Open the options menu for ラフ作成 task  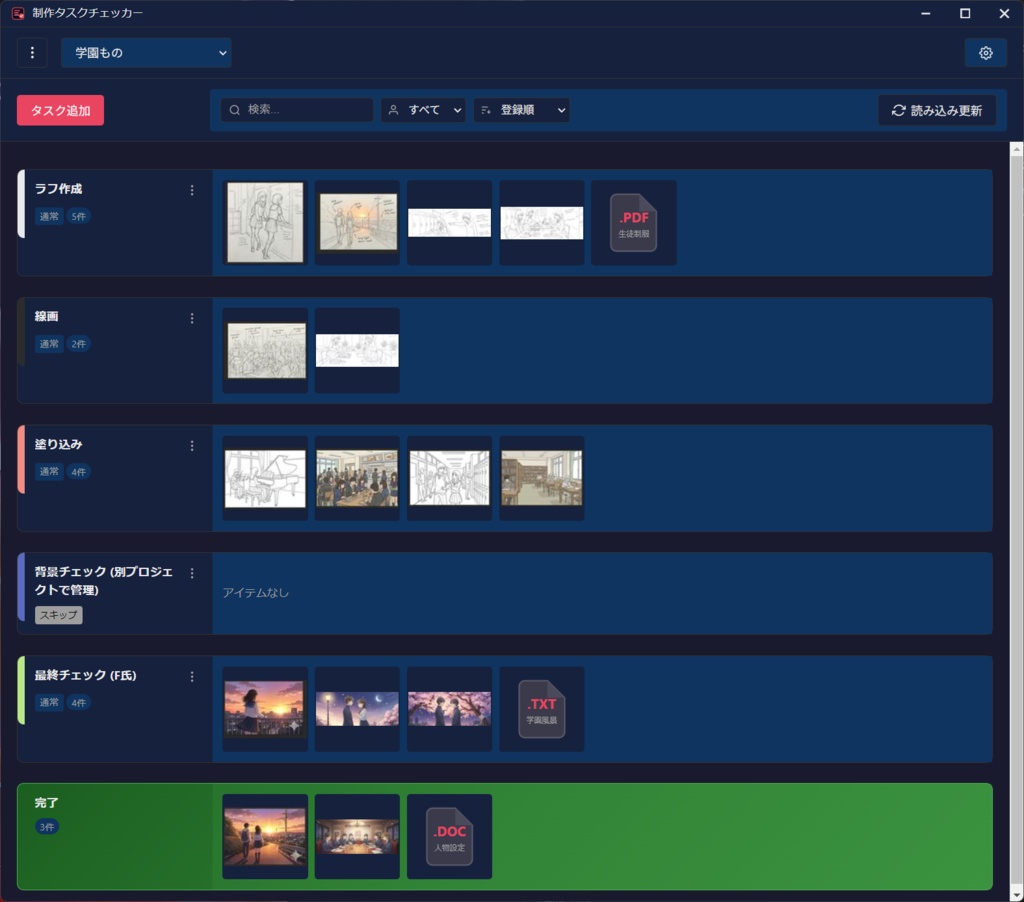pyautogui.click(x=192, y=190)
